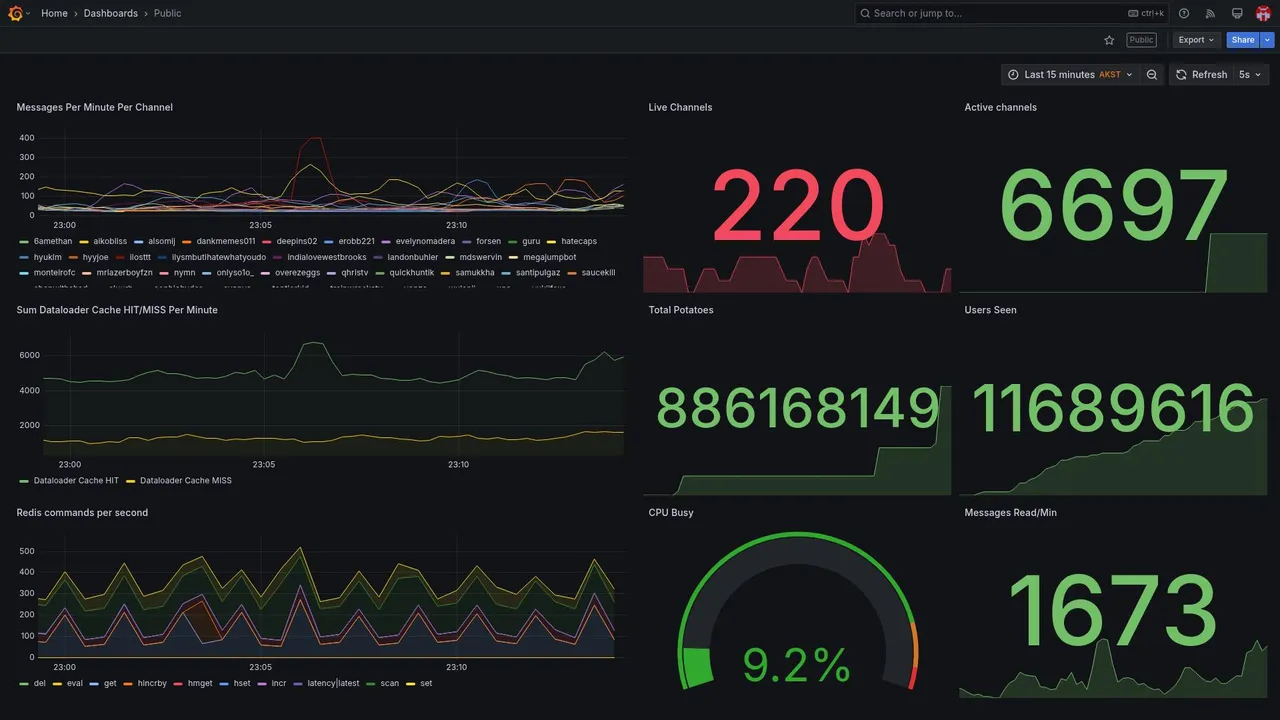Click the Messages Read/Min value 1673
This screenshot has height=720, width=1280.
[1112, 612]
